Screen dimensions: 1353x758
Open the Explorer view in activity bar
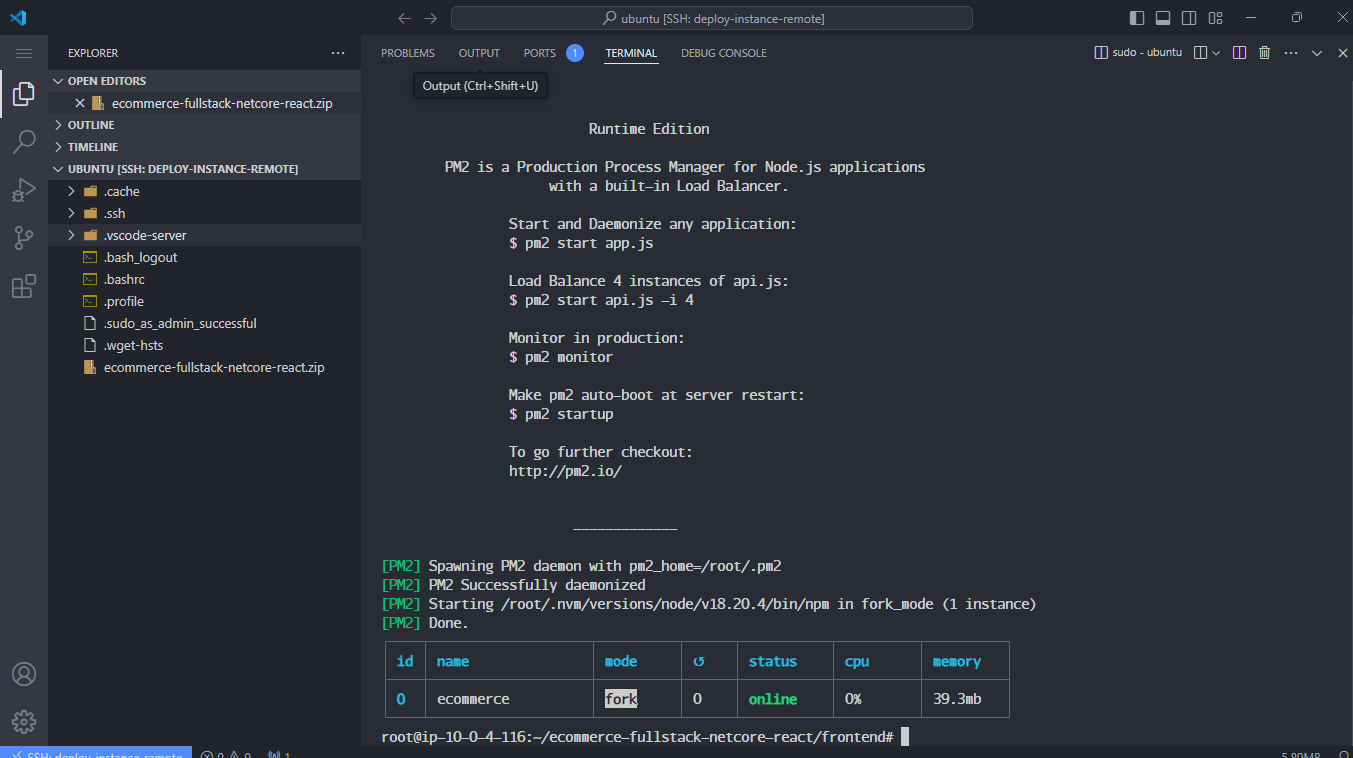point(24,94)
